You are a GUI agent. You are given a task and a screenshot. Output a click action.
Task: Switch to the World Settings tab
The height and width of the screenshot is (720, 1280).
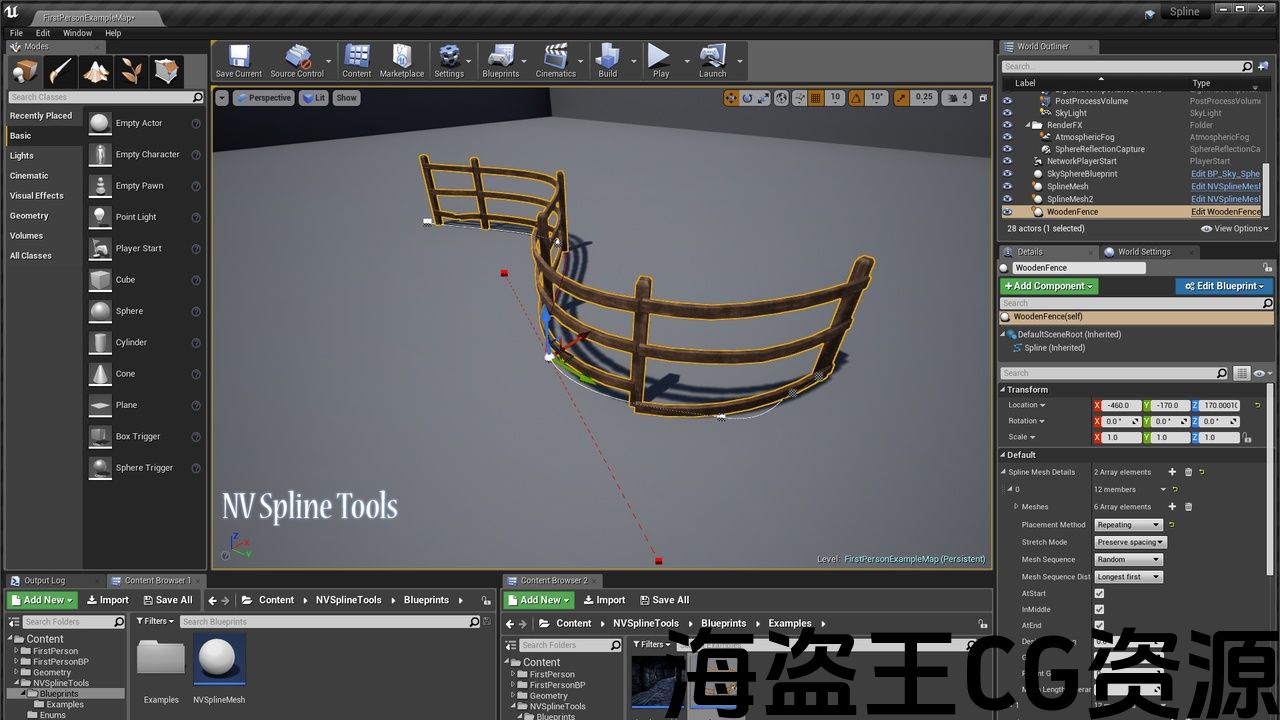[x=1143, y=252]
